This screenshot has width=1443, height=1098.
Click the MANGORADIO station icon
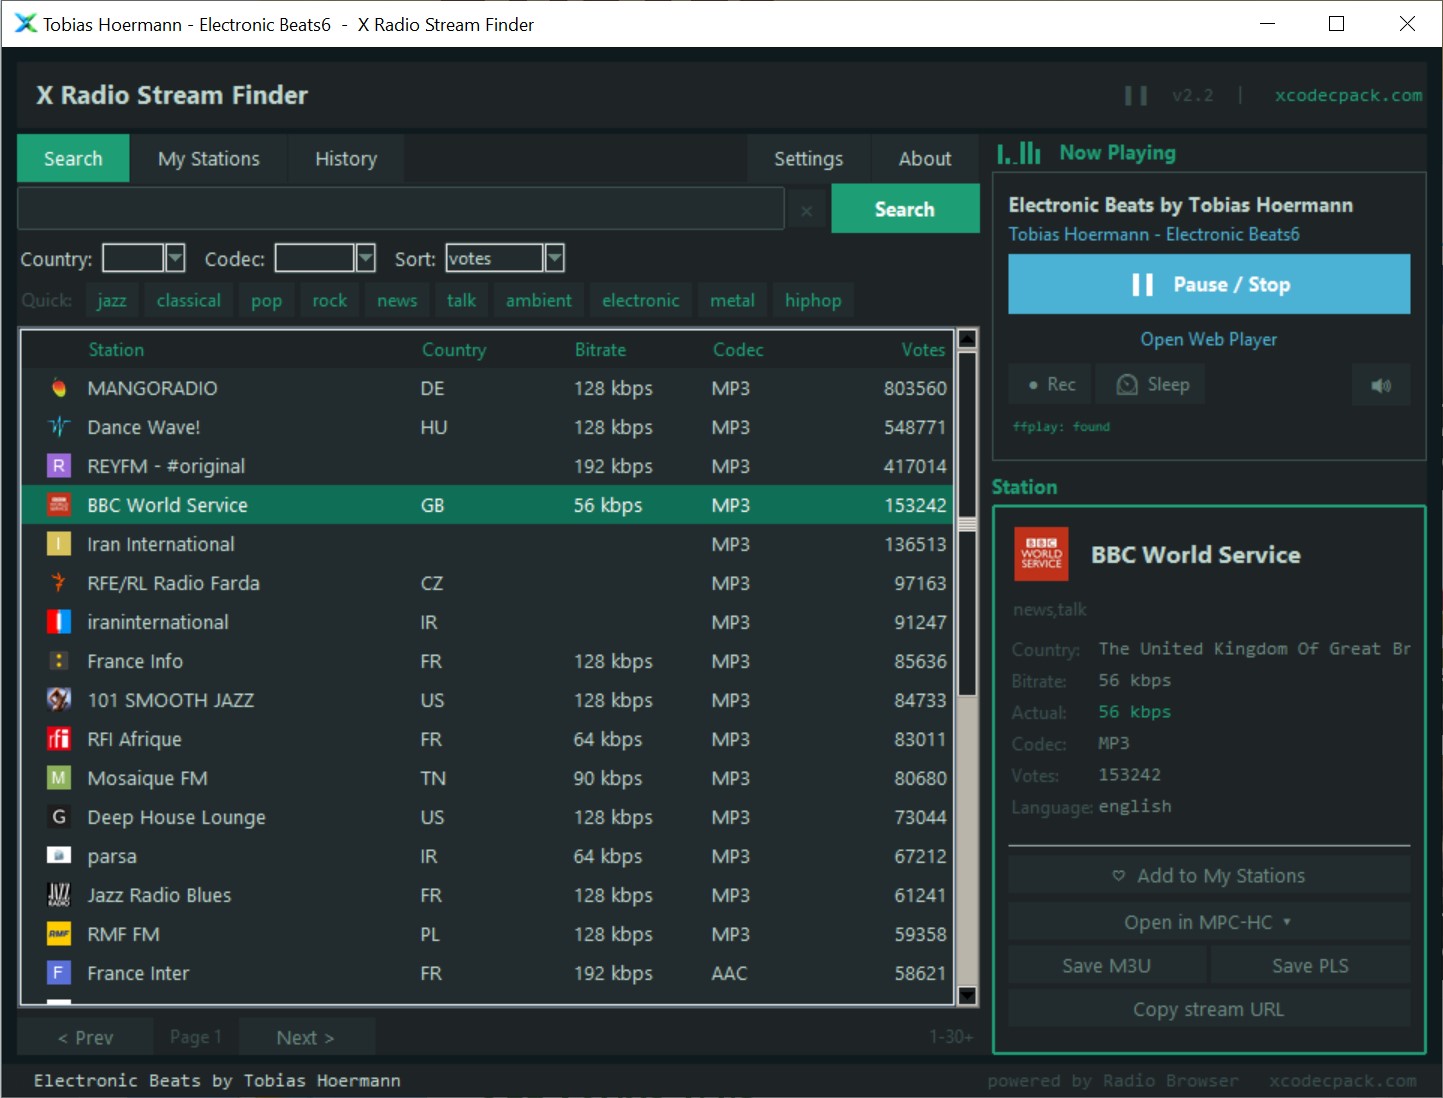click(59, 388)
